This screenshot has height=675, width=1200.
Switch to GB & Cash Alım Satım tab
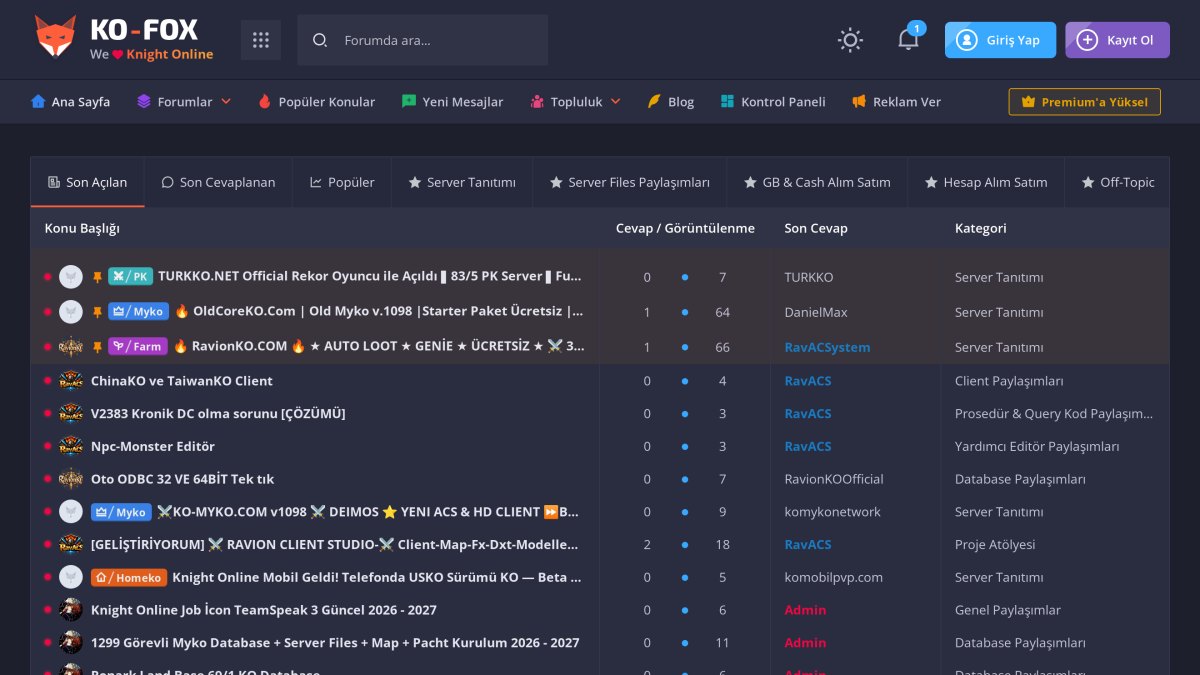(818, 182)
